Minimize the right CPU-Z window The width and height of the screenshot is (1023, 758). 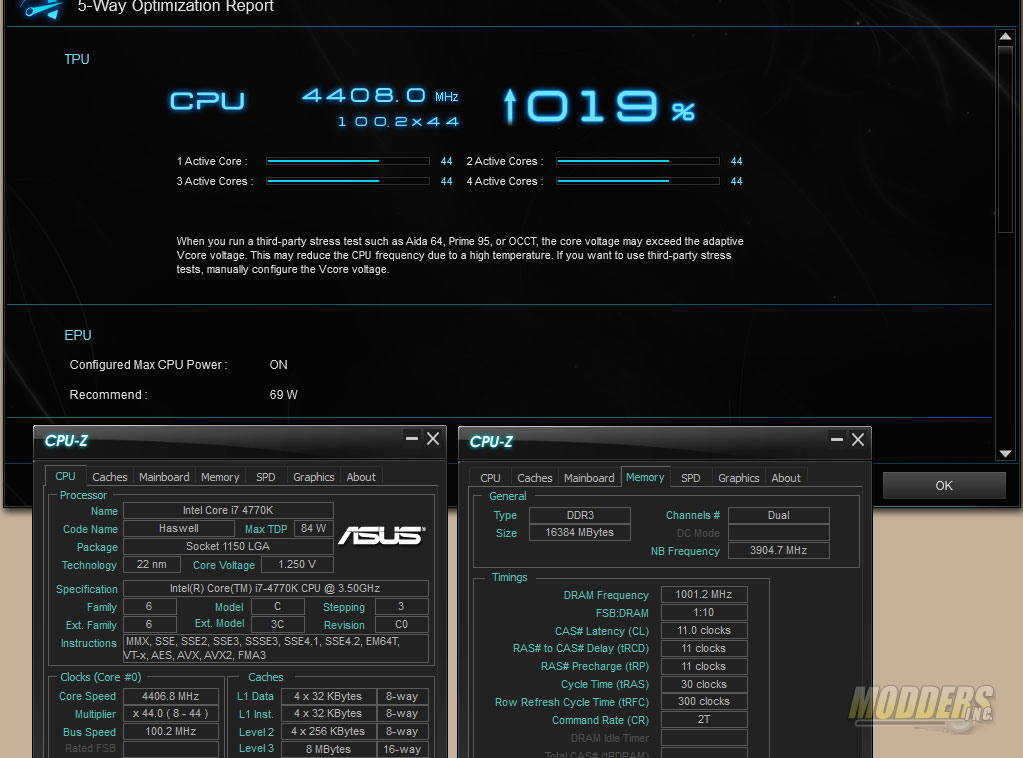click(x=837, y=439)
